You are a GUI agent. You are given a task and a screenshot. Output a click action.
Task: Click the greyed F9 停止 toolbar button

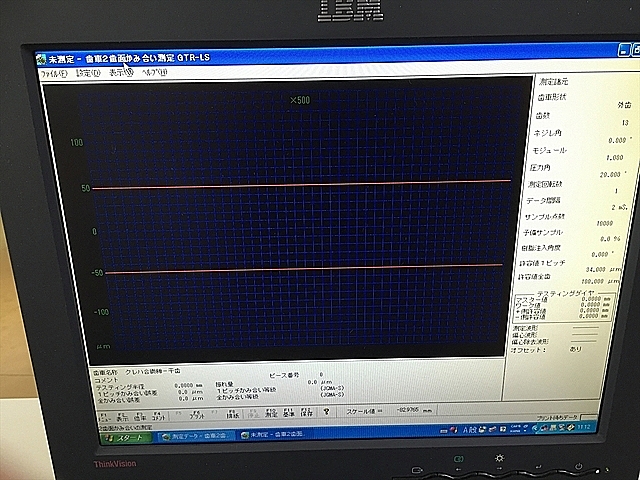coord(253,413)
